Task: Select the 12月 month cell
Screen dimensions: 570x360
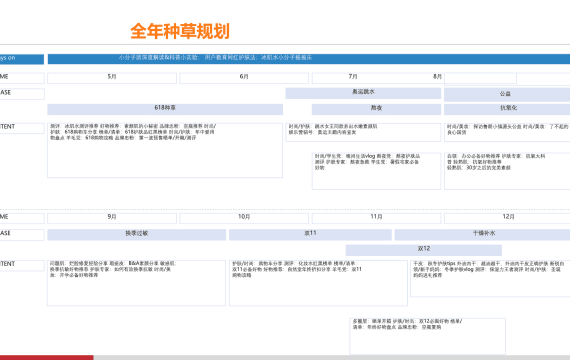Action: point(507,218)
